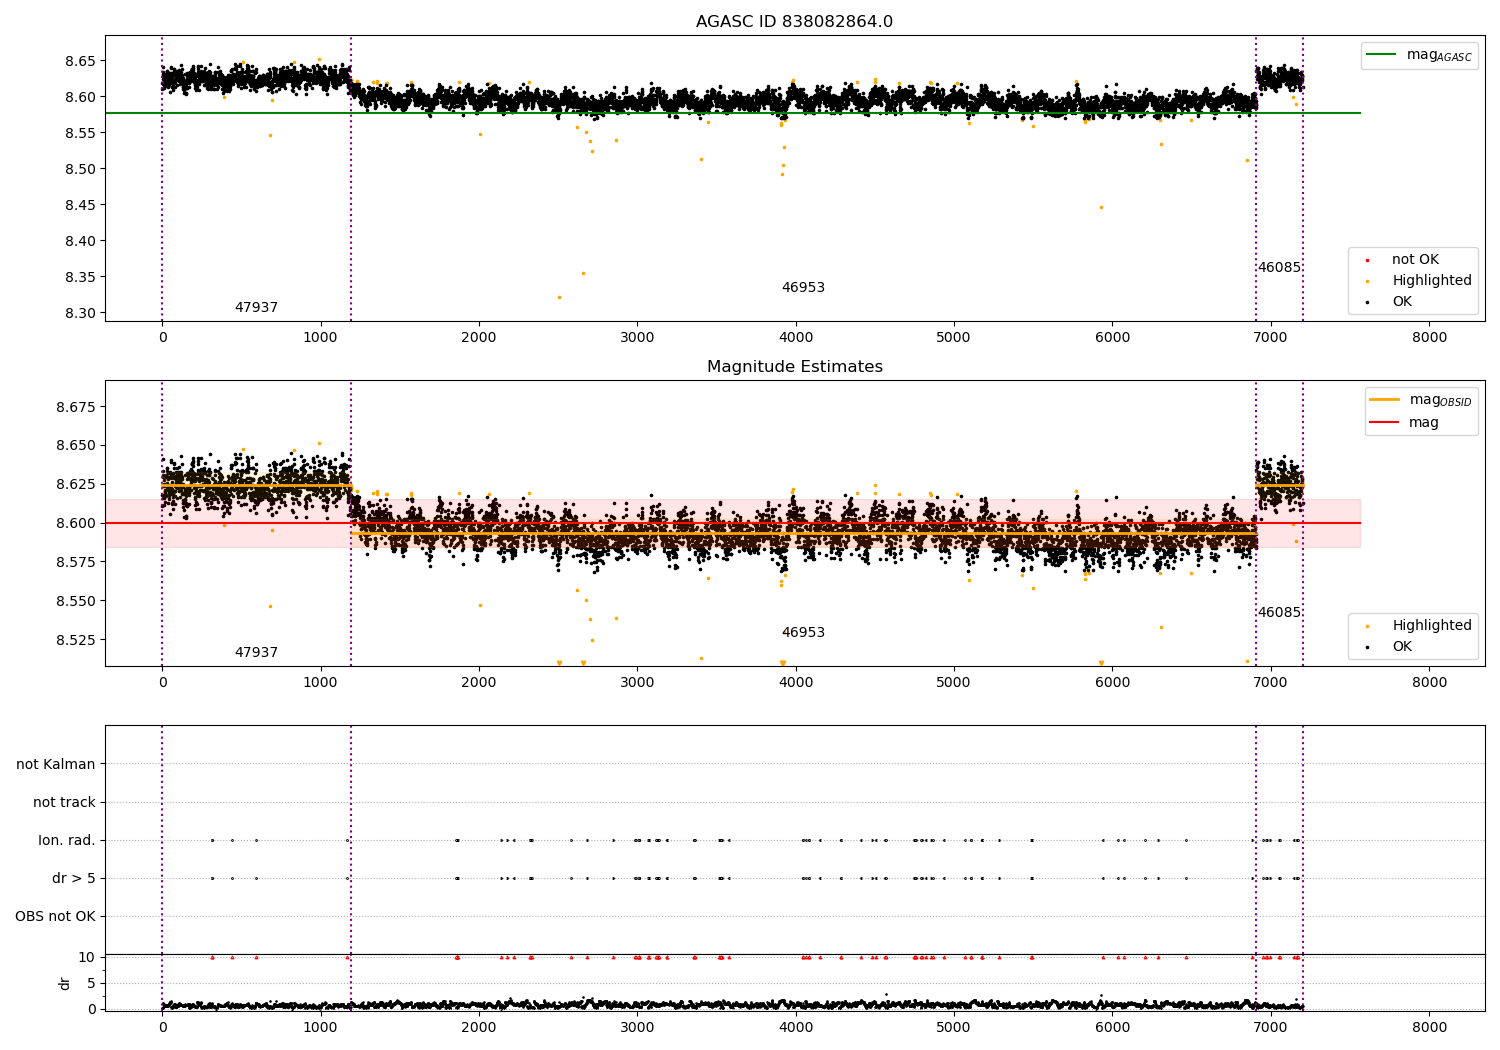Select the mag OBSID legend entry

click(x=1420, y=400)
